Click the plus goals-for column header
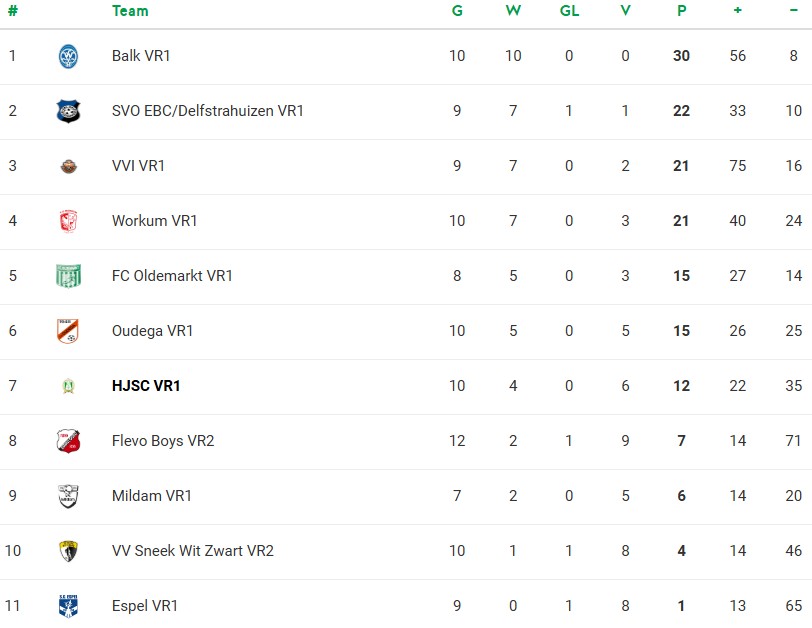Image resolution: width=812 pixels, height=628 pixels. coord(737,11)
